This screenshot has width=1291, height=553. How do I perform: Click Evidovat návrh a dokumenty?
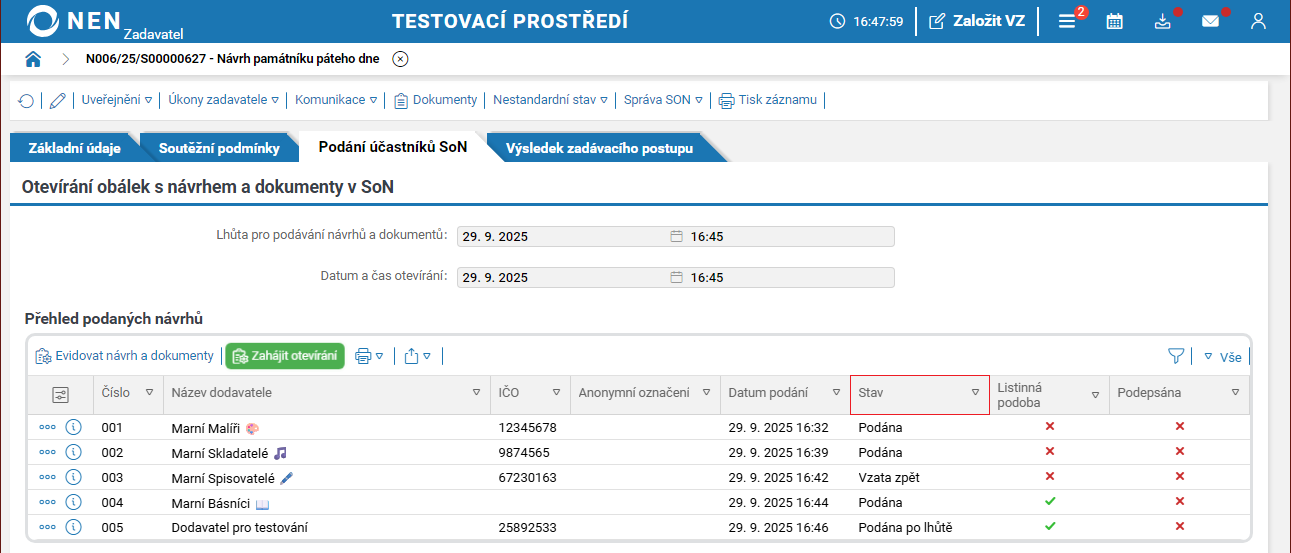(x=124, y=356)
